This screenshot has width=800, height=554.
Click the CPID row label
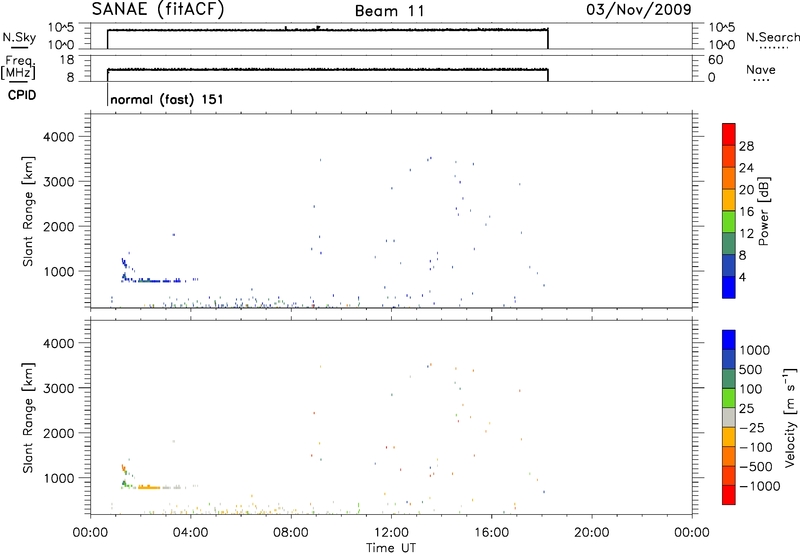point(22,95)
